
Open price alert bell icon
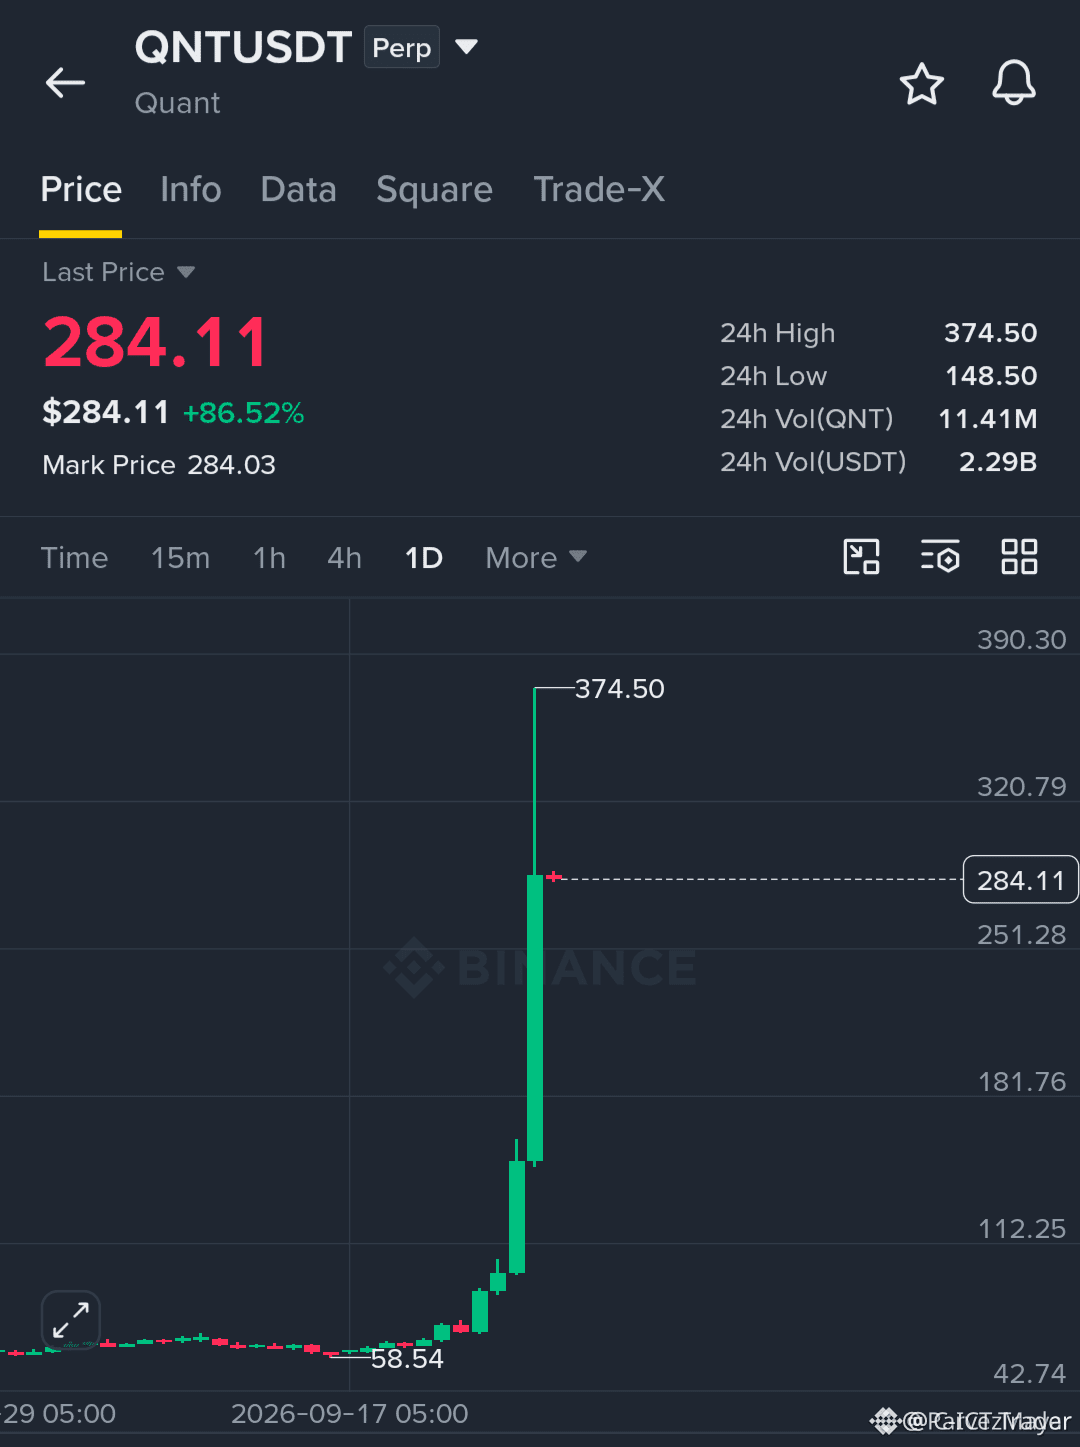point(1013,83)
